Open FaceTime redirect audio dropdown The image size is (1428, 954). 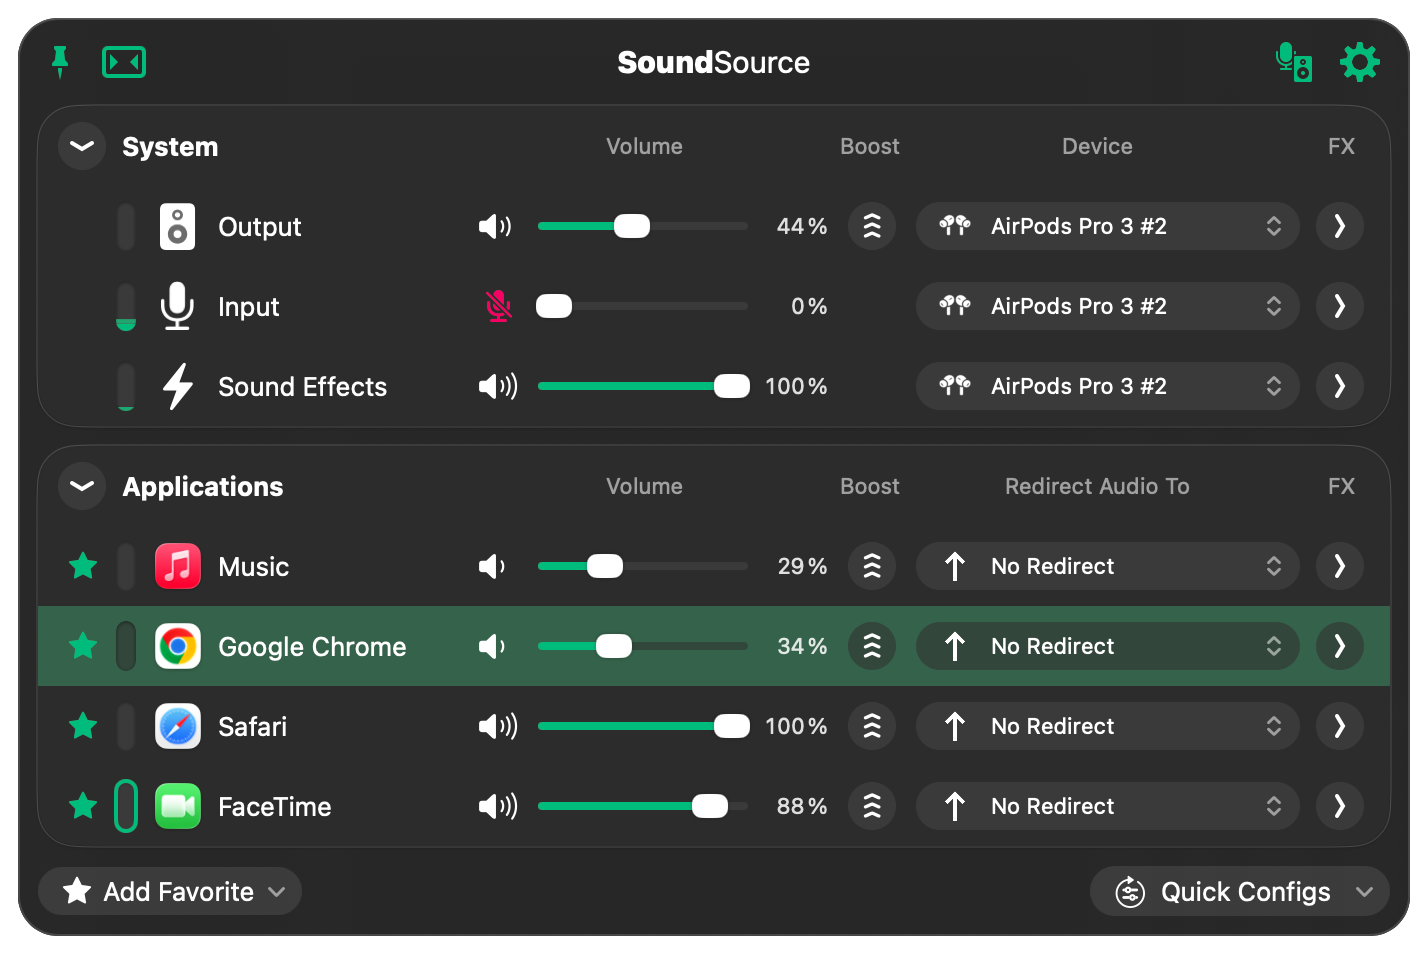1108,806
